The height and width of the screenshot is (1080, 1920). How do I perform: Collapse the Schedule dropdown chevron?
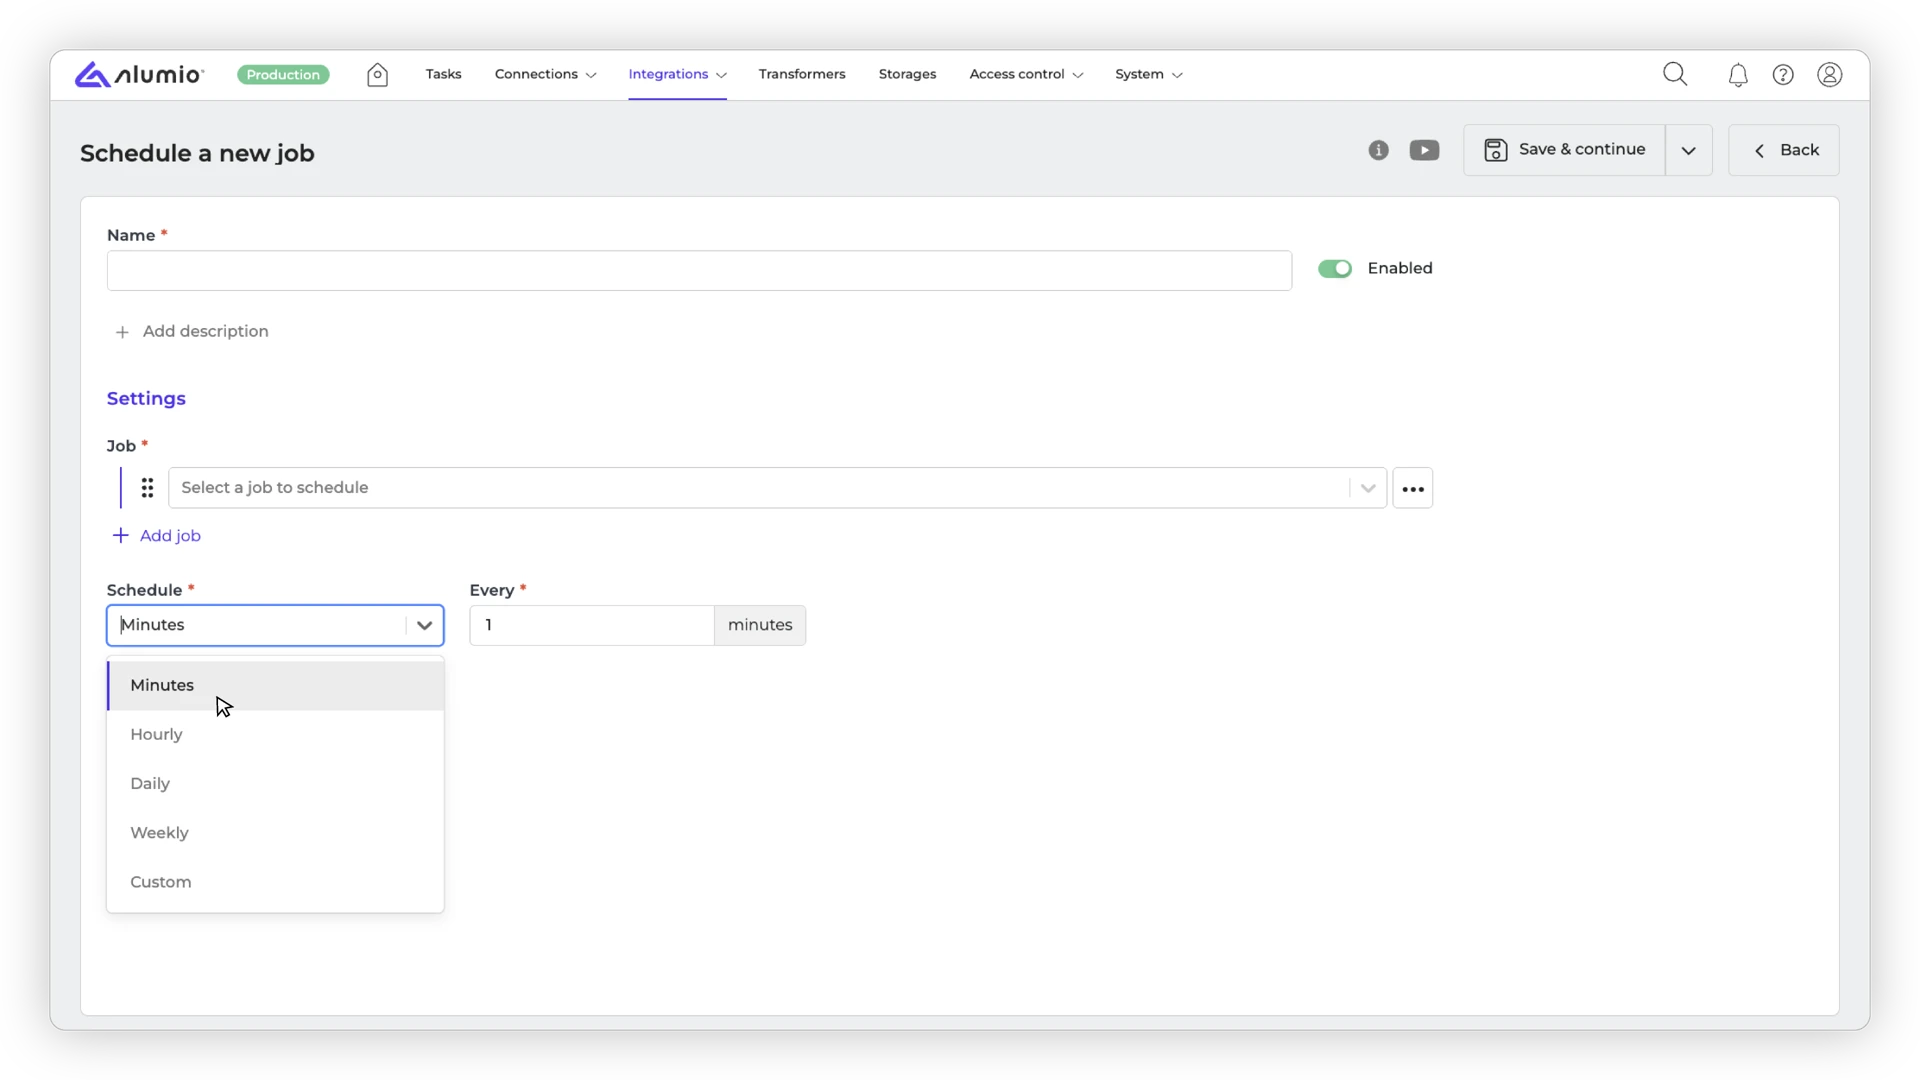click(x=424, y=625)
